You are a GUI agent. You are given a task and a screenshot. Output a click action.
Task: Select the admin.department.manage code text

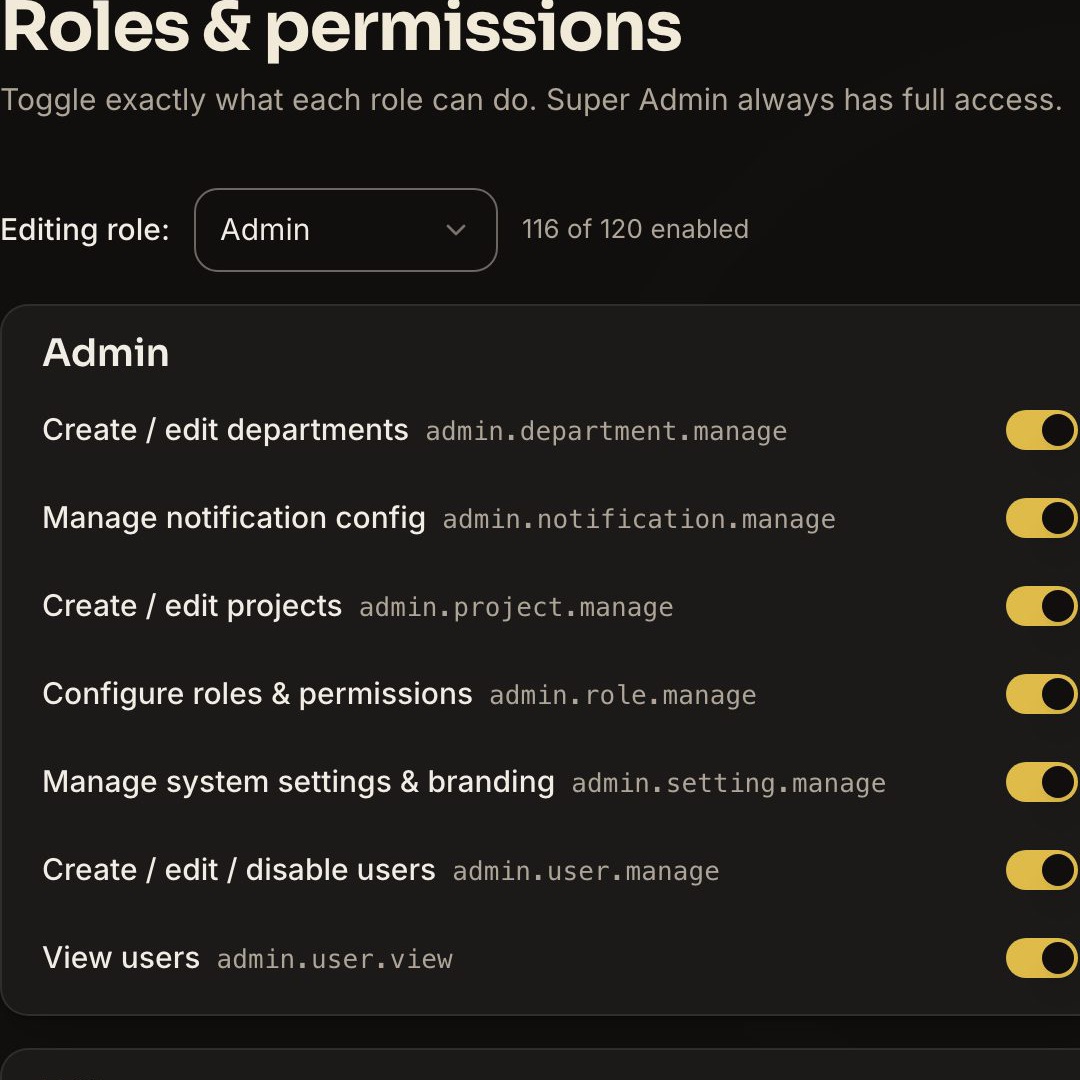(606, 432)
